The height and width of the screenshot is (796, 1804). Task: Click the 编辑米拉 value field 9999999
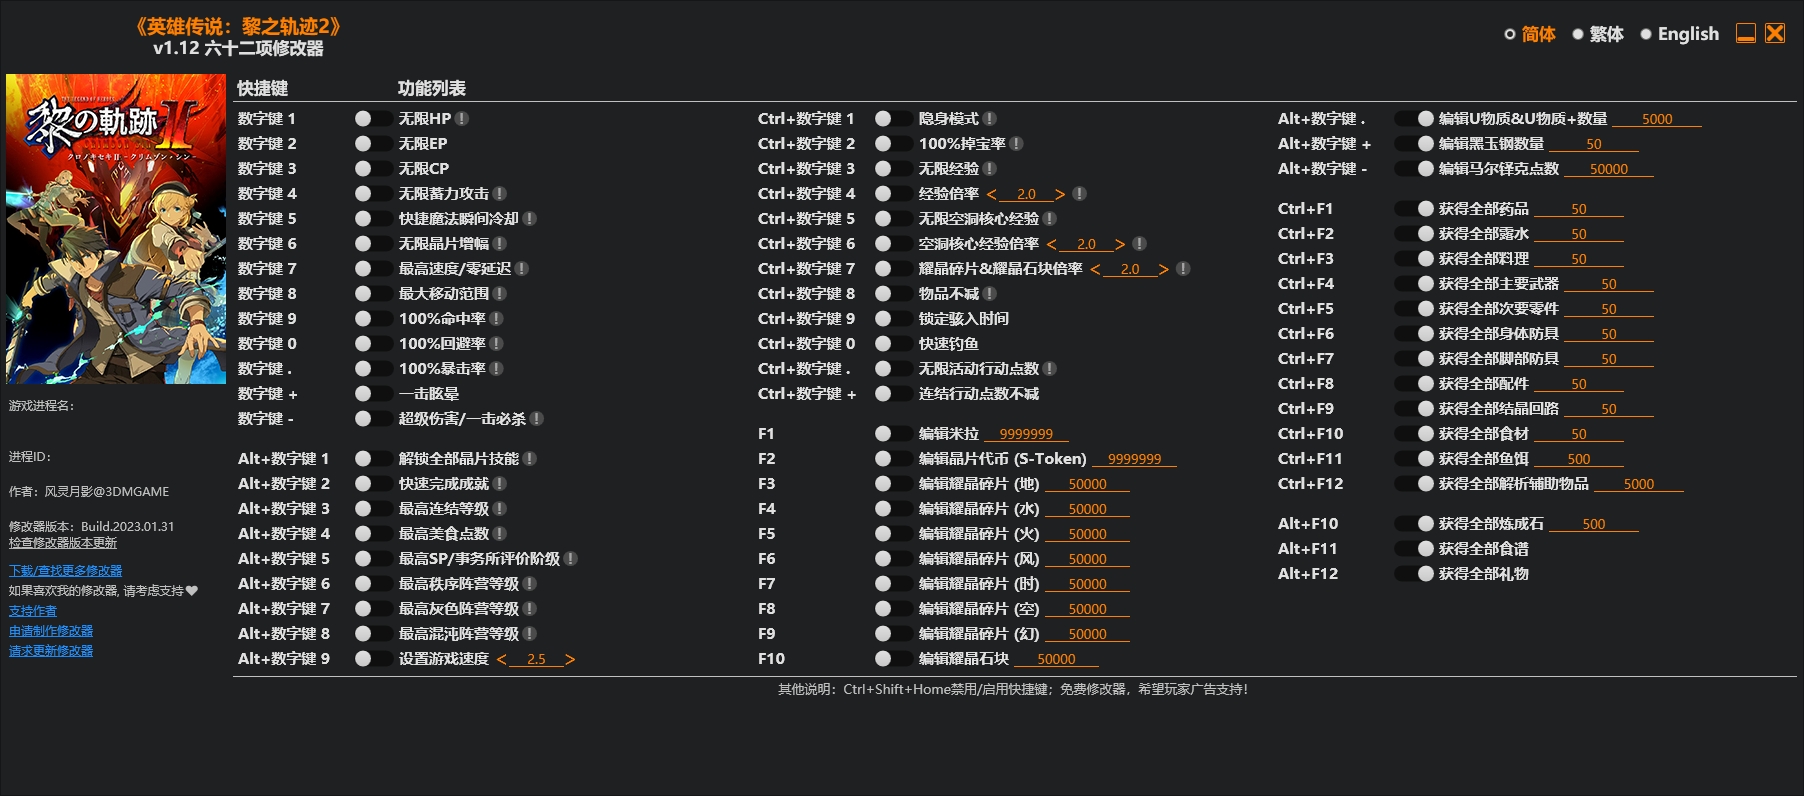1026,434
